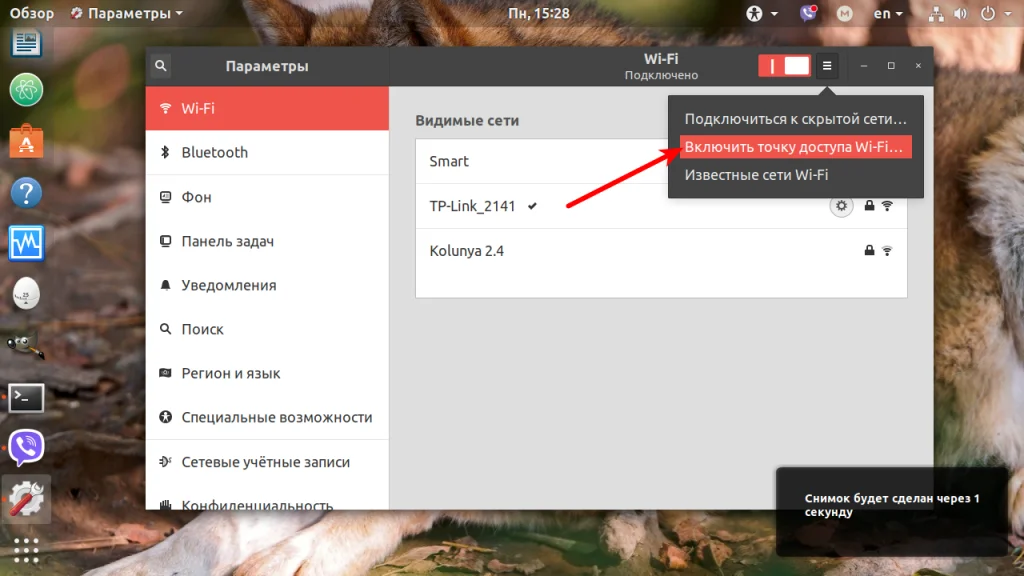Connect to the Kolunya 2.4 network
The width and height of the screenshot is (1024, 576).
(661, 251)
